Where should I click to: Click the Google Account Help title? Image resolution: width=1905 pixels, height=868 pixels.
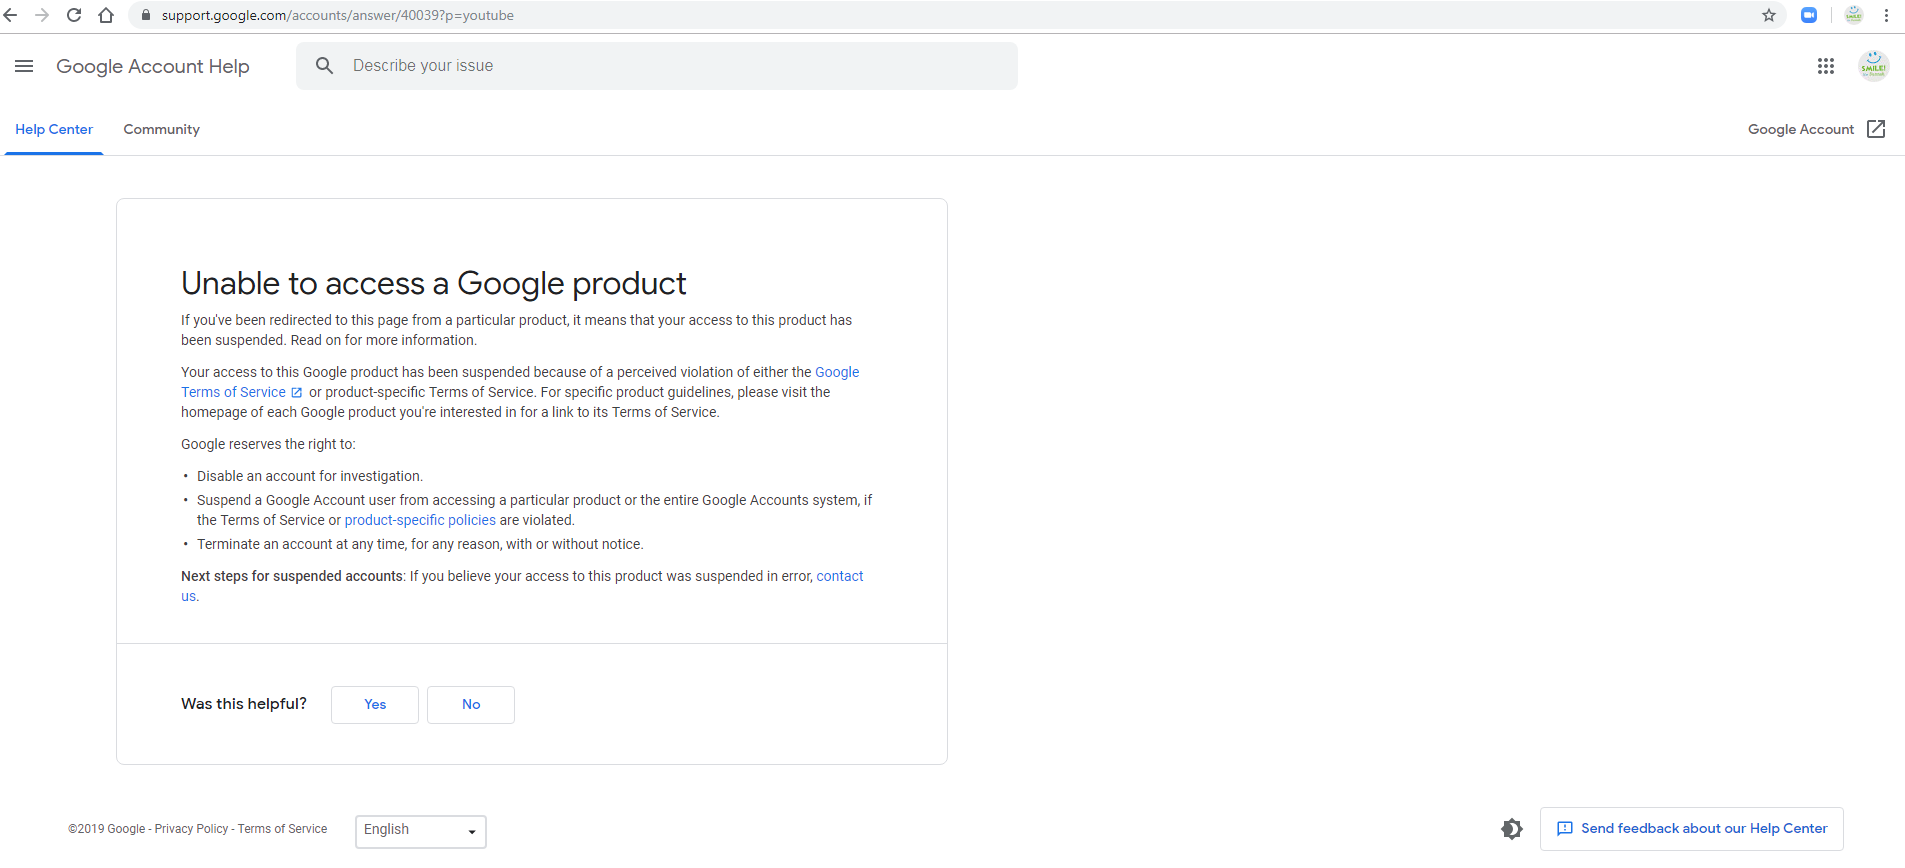(153, 66)
